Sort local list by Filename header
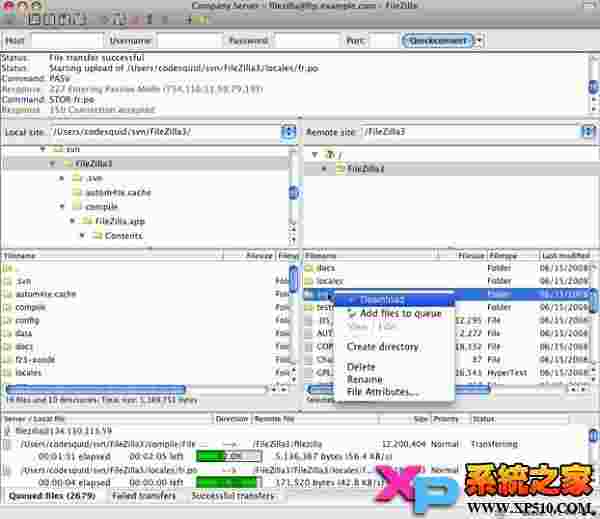Screen dimensions: 600x519 (112, 255)
